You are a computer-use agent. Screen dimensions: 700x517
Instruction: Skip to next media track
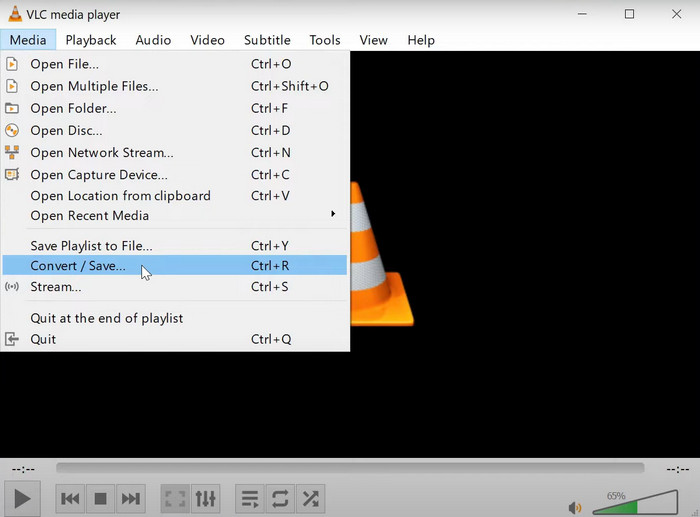click(x=131, y=498)
